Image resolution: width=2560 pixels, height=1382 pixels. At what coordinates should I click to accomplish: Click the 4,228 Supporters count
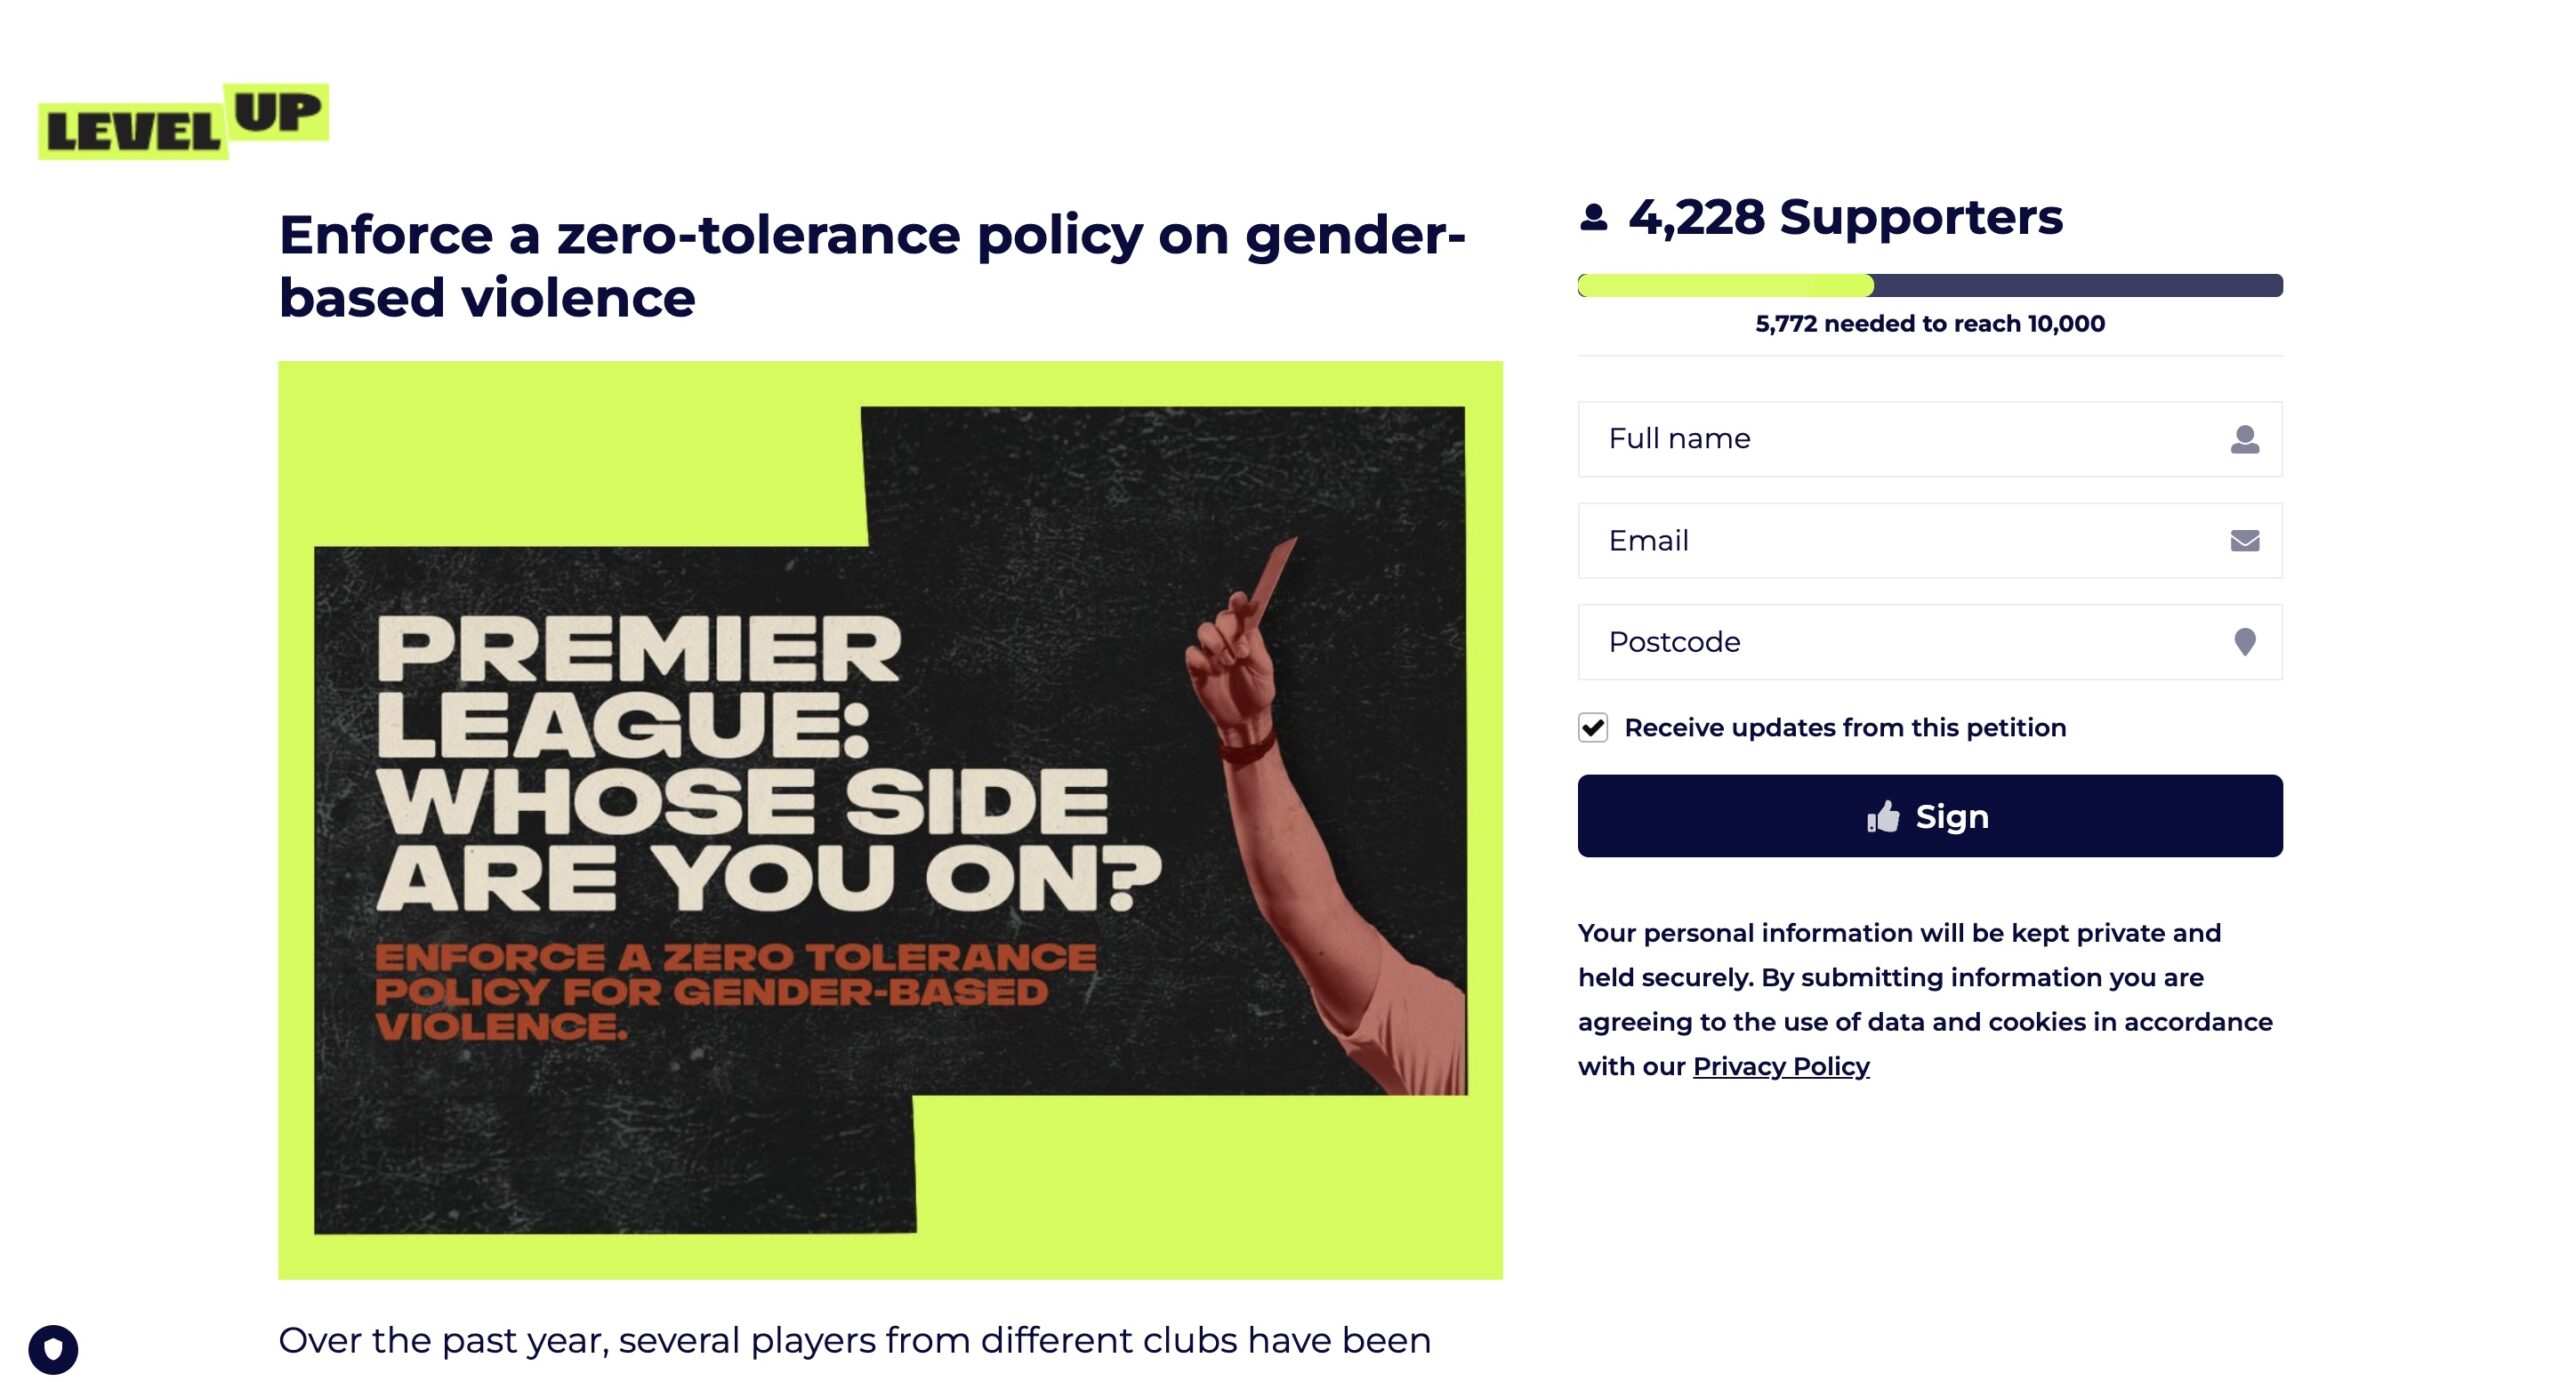tap(1844, 218)
